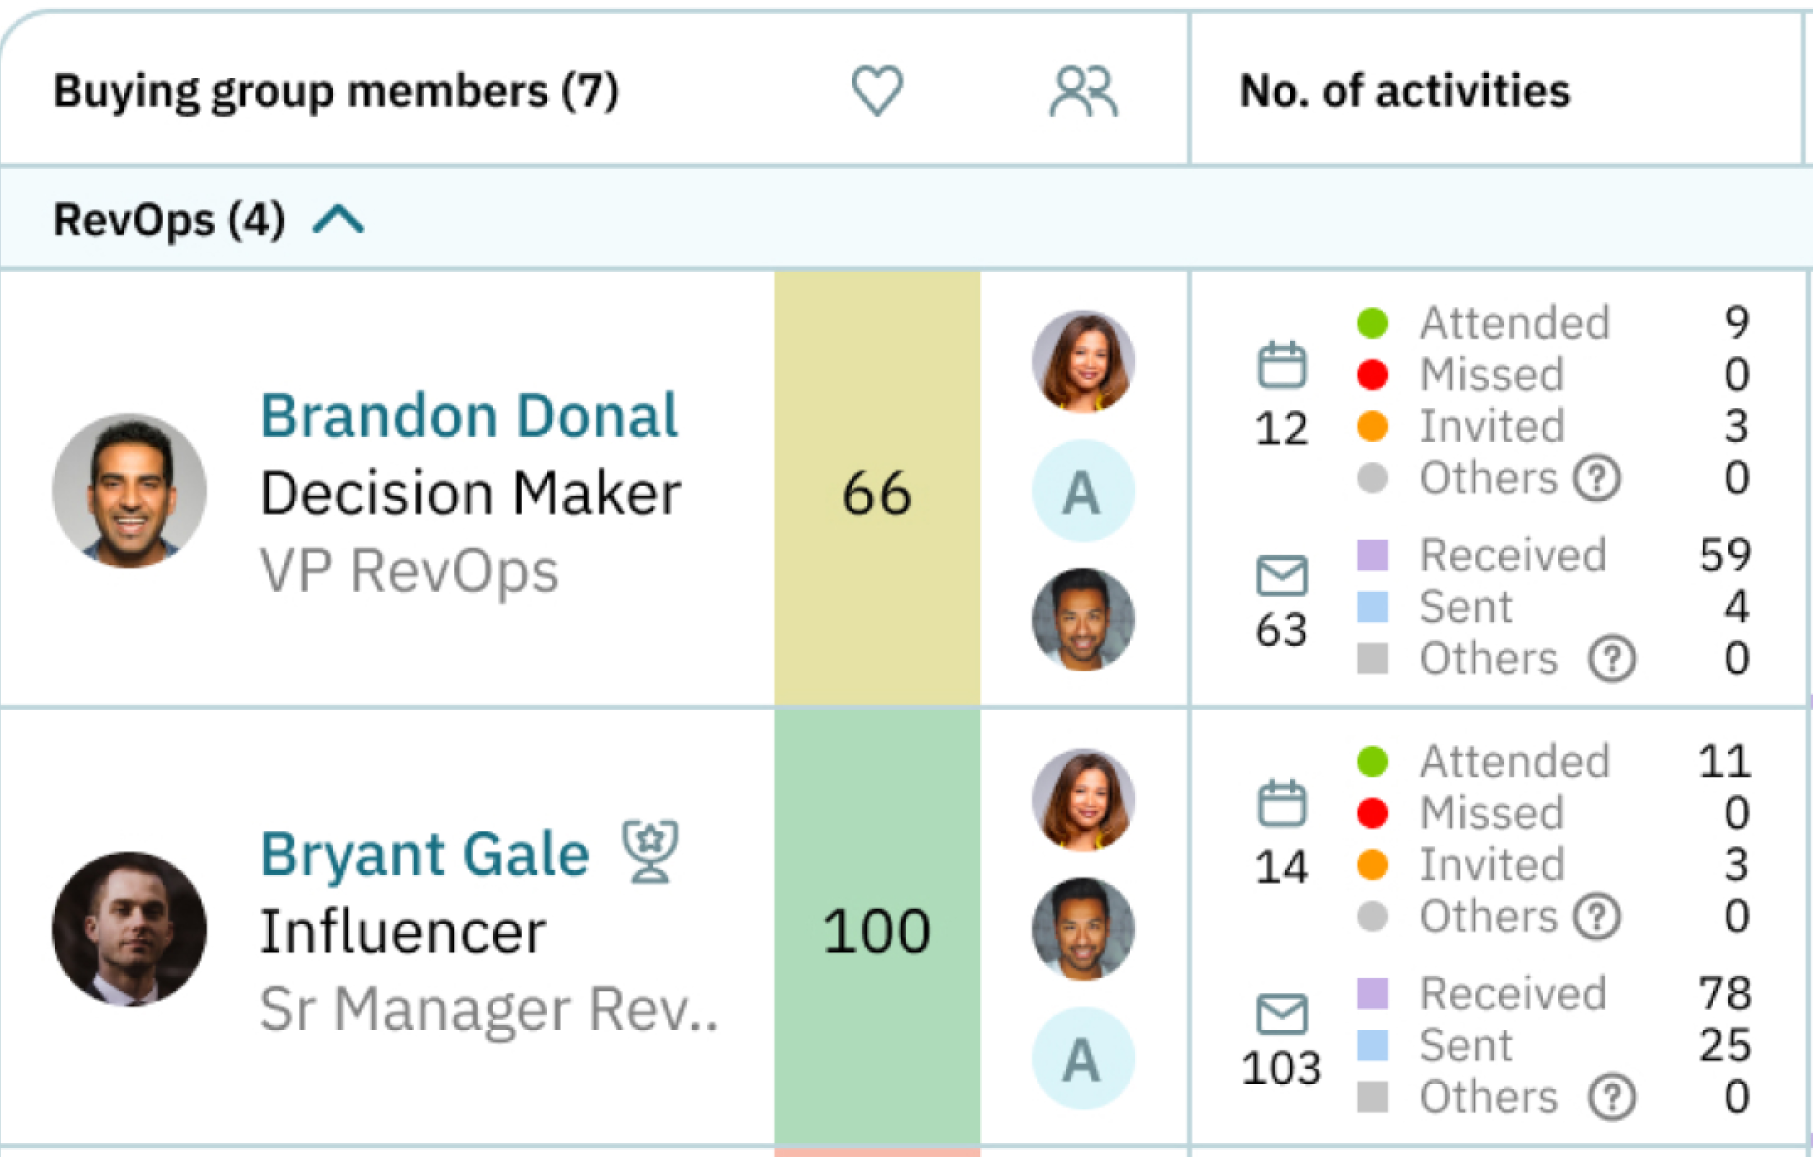Click help icon next to Brandon's email Others
This screenshot has width=1813, height=1157.
pos(1612,659)
